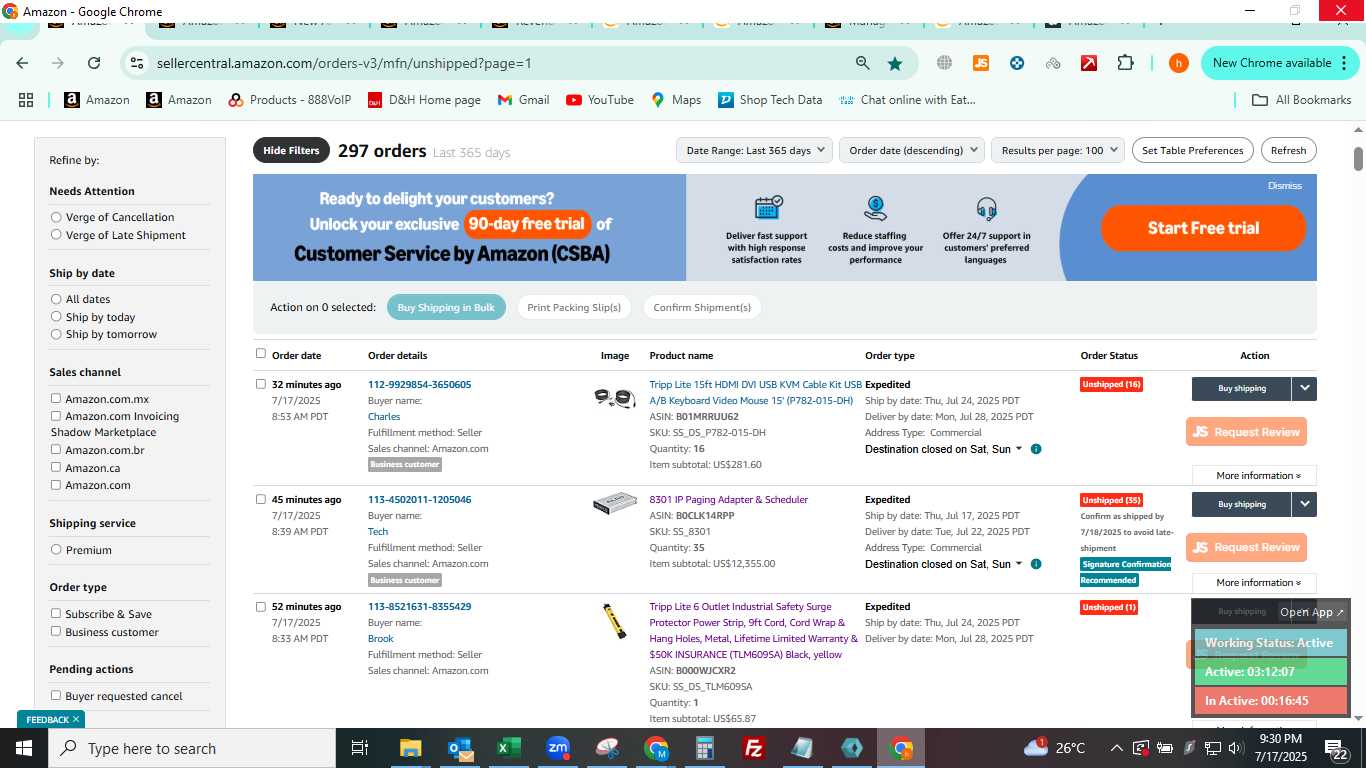1366x768 pixels.
Task: Open Calculator from the taskbar
Action: tap(705, 748)
